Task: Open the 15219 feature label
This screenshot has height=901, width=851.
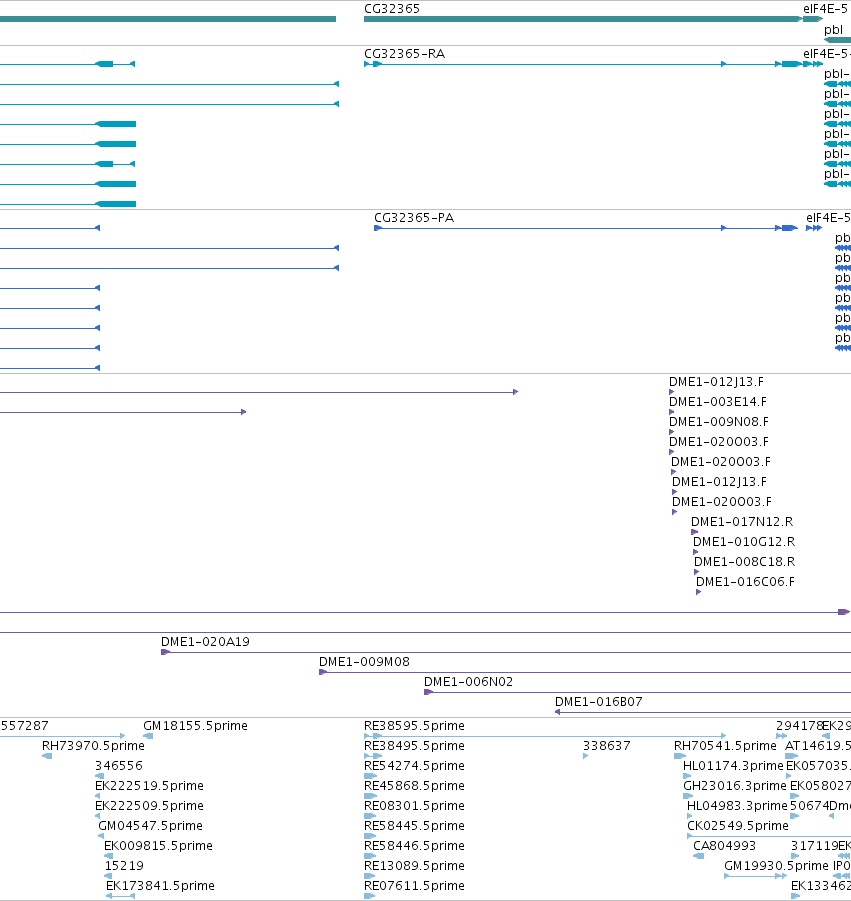Action: (124, 865)
